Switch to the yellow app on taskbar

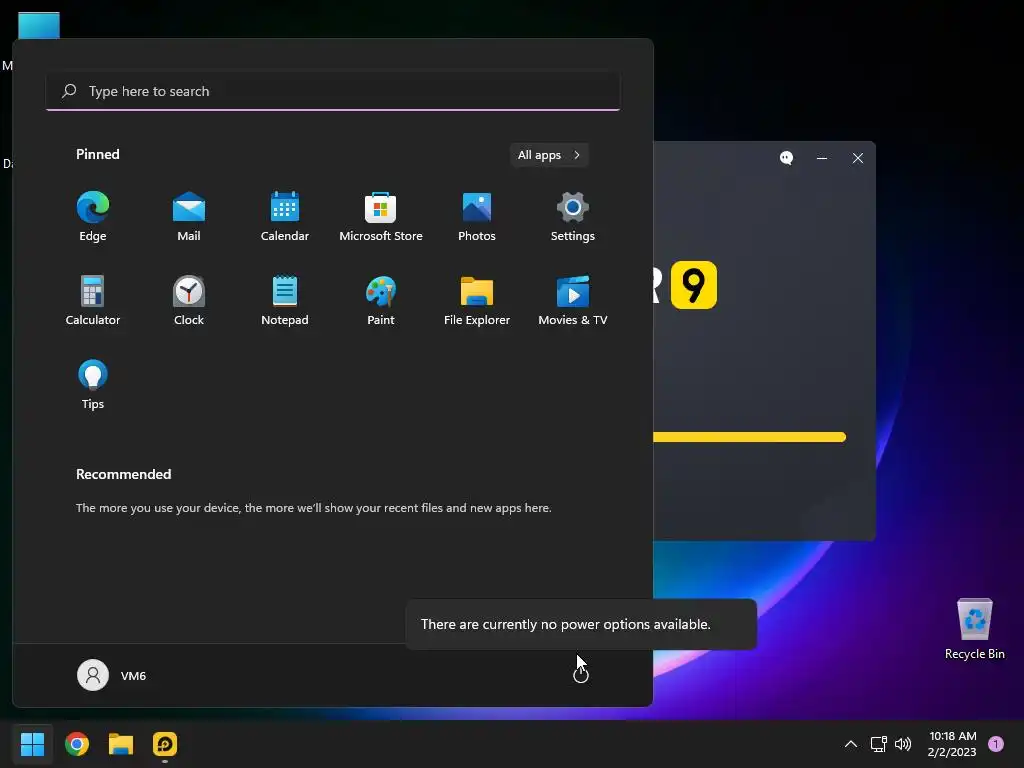[x=165, y=744]
